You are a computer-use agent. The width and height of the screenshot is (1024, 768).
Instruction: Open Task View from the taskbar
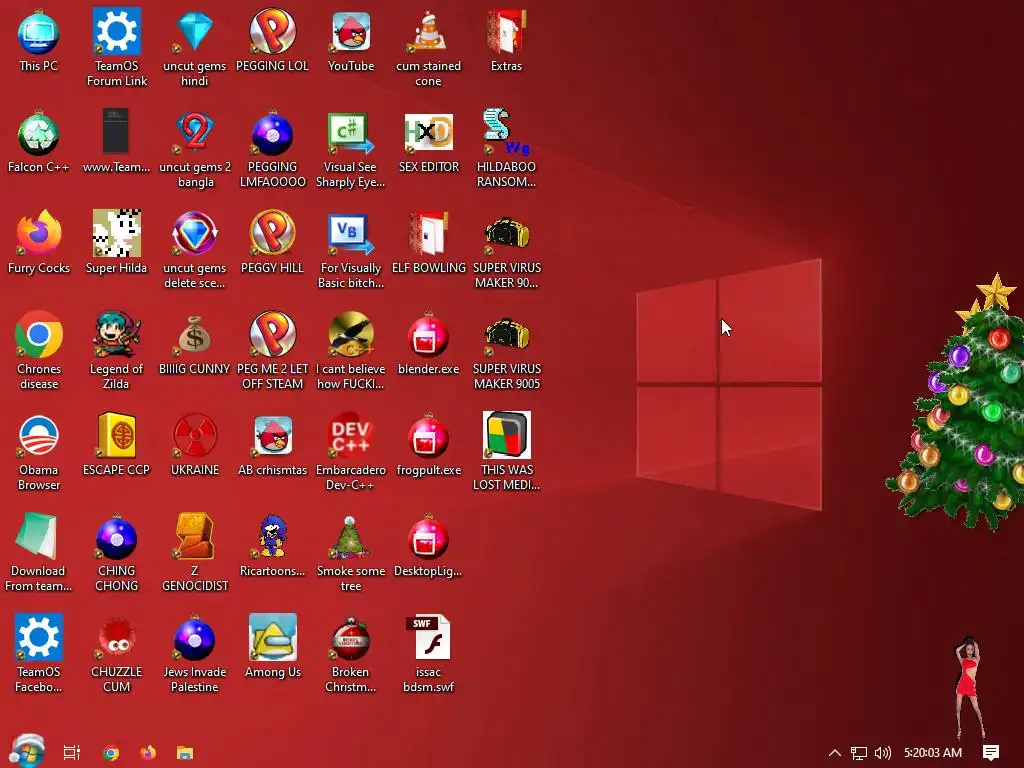pos(72,752)
